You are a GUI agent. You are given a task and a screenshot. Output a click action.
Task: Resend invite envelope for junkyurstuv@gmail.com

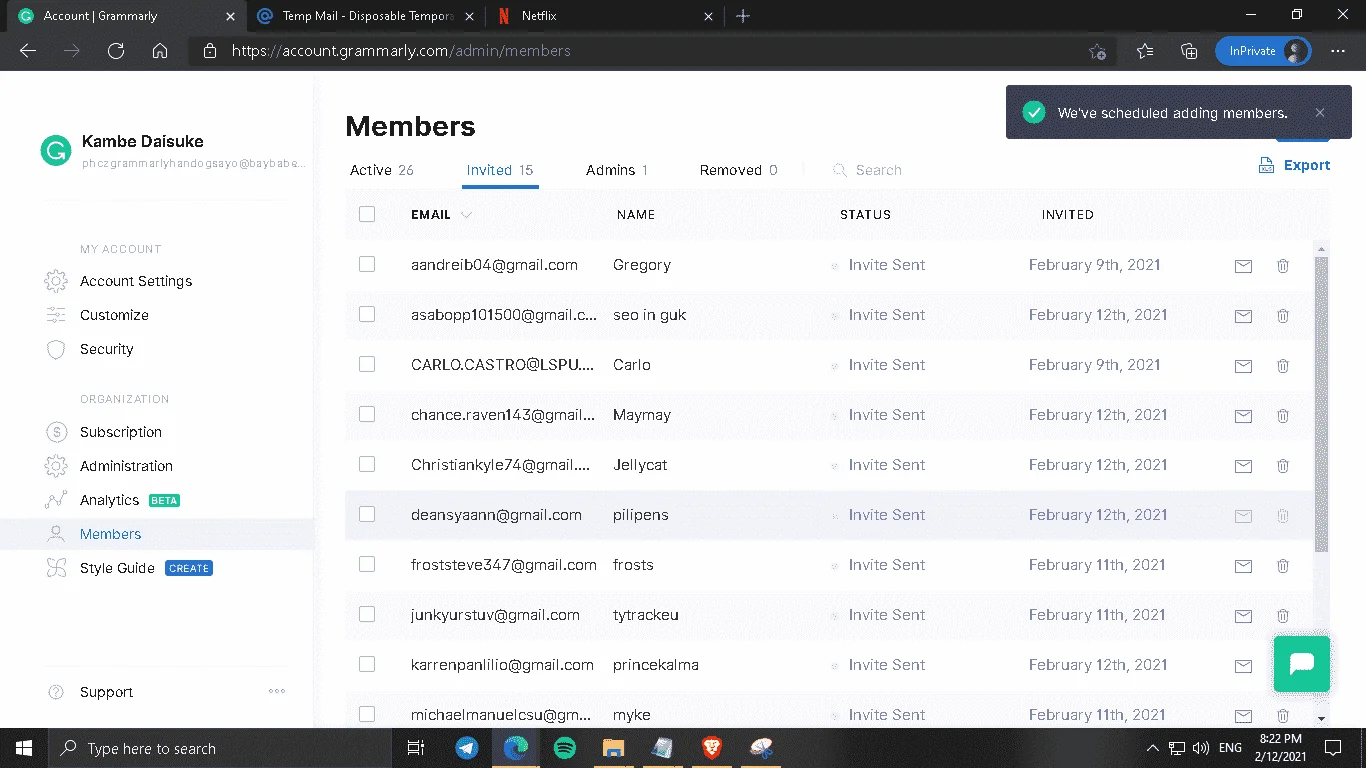point(1243,616)
